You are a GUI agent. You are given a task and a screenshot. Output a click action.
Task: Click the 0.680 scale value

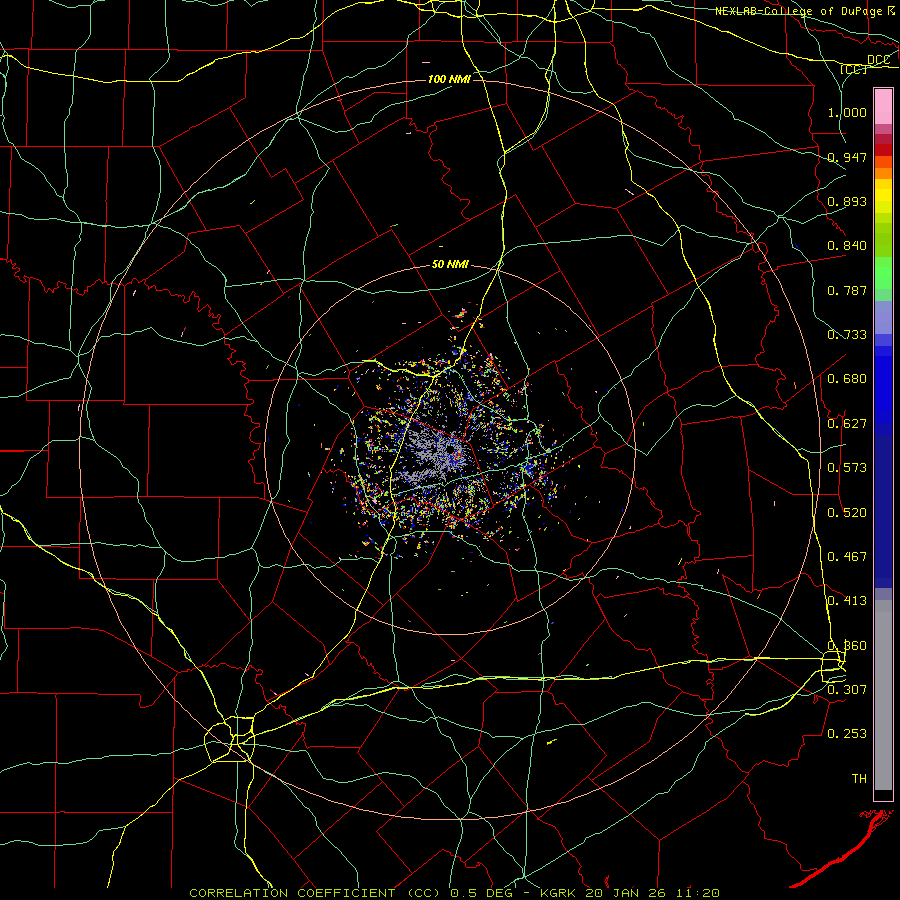pos(847,379)
